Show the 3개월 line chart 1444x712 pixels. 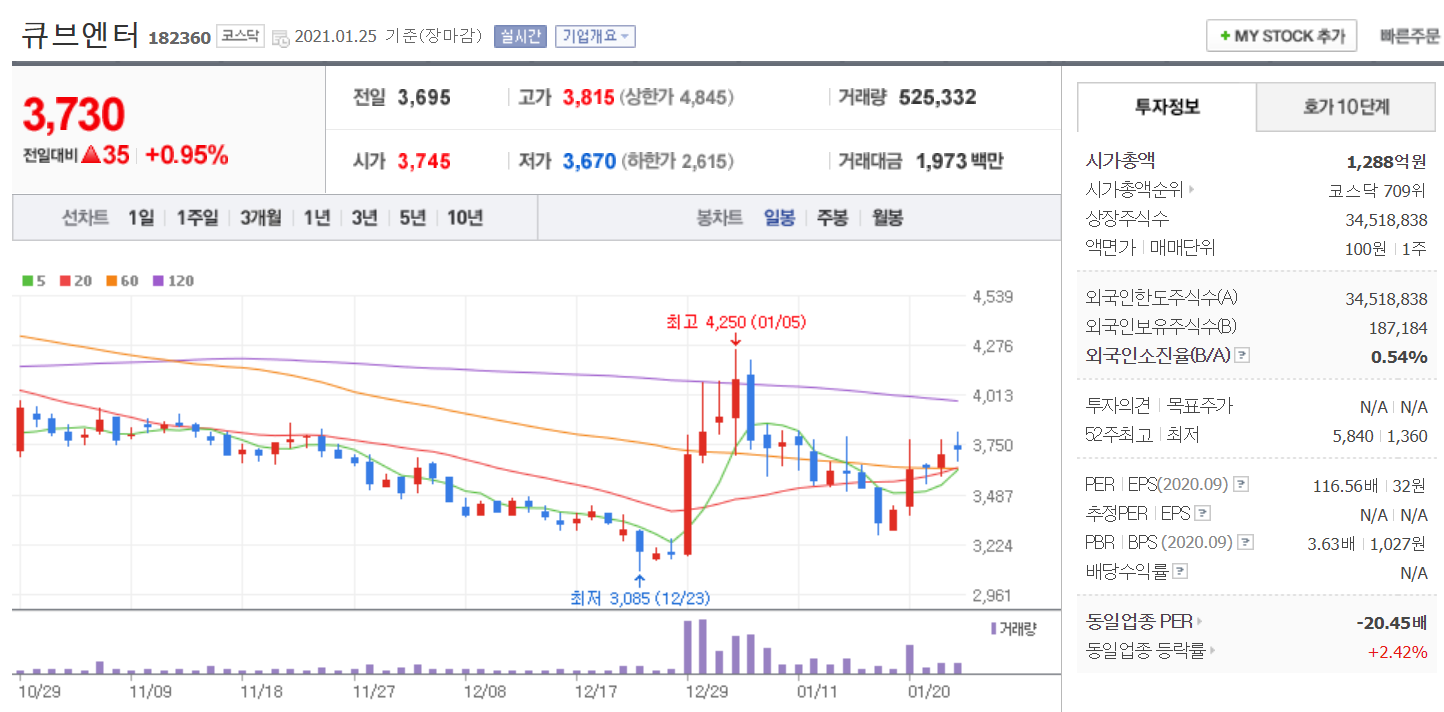point(260,218)
